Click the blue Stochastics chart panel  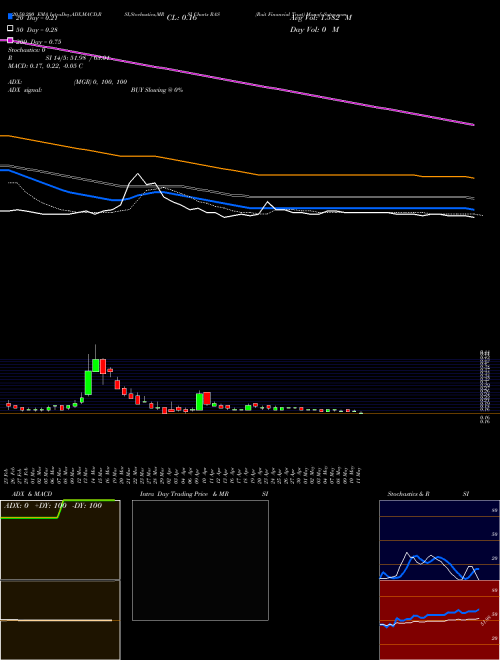pyautogui.click(x=439, y=540)
